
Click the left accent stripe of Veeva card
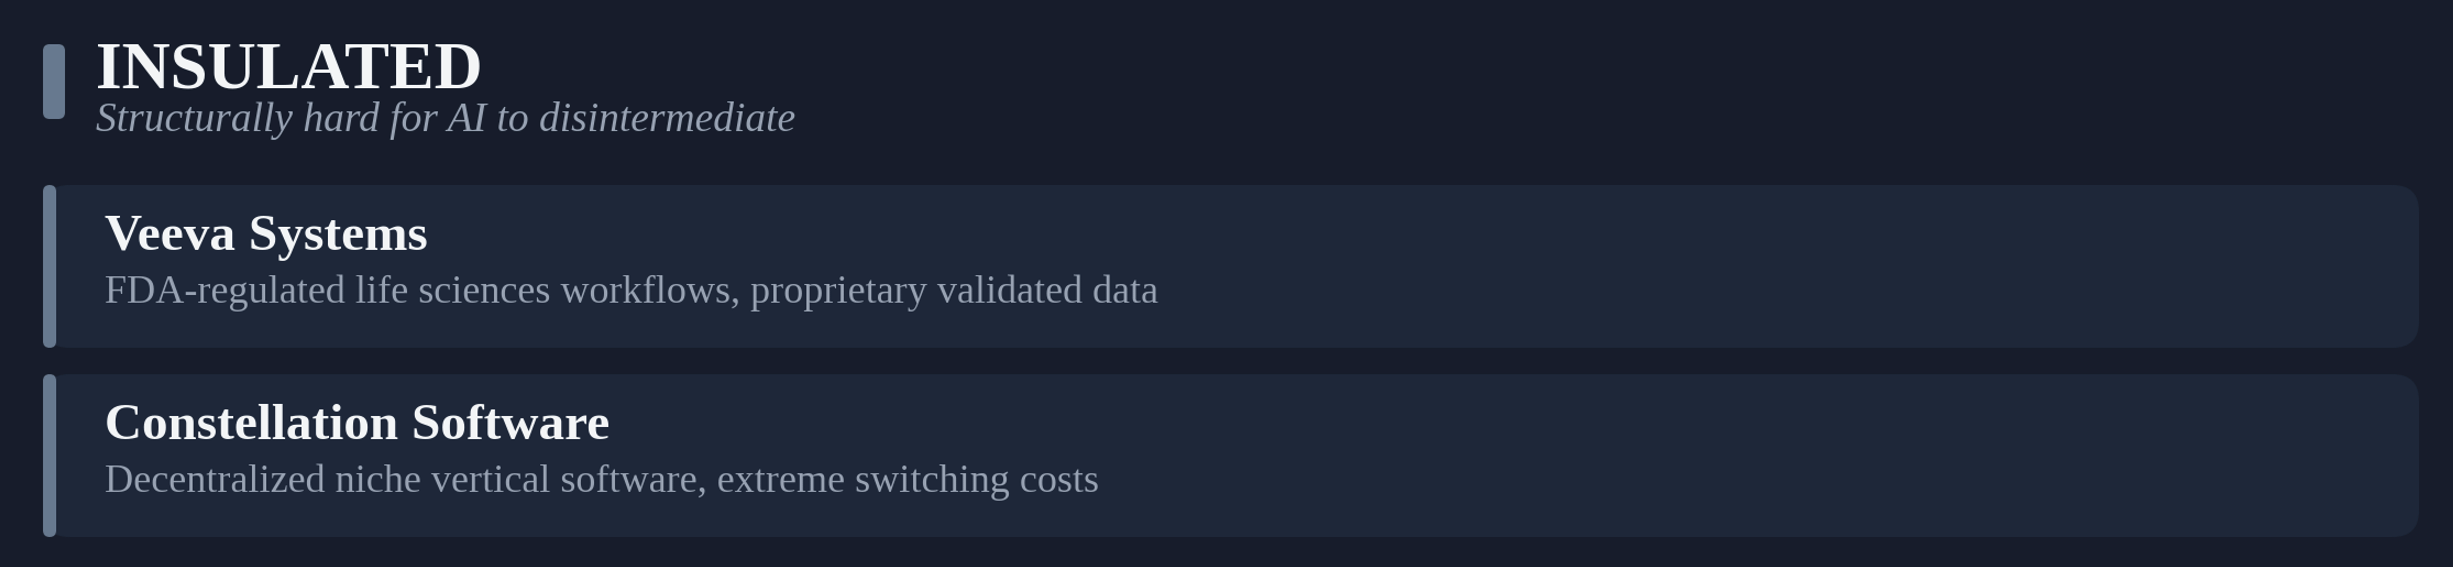click(x=50, y=266)
